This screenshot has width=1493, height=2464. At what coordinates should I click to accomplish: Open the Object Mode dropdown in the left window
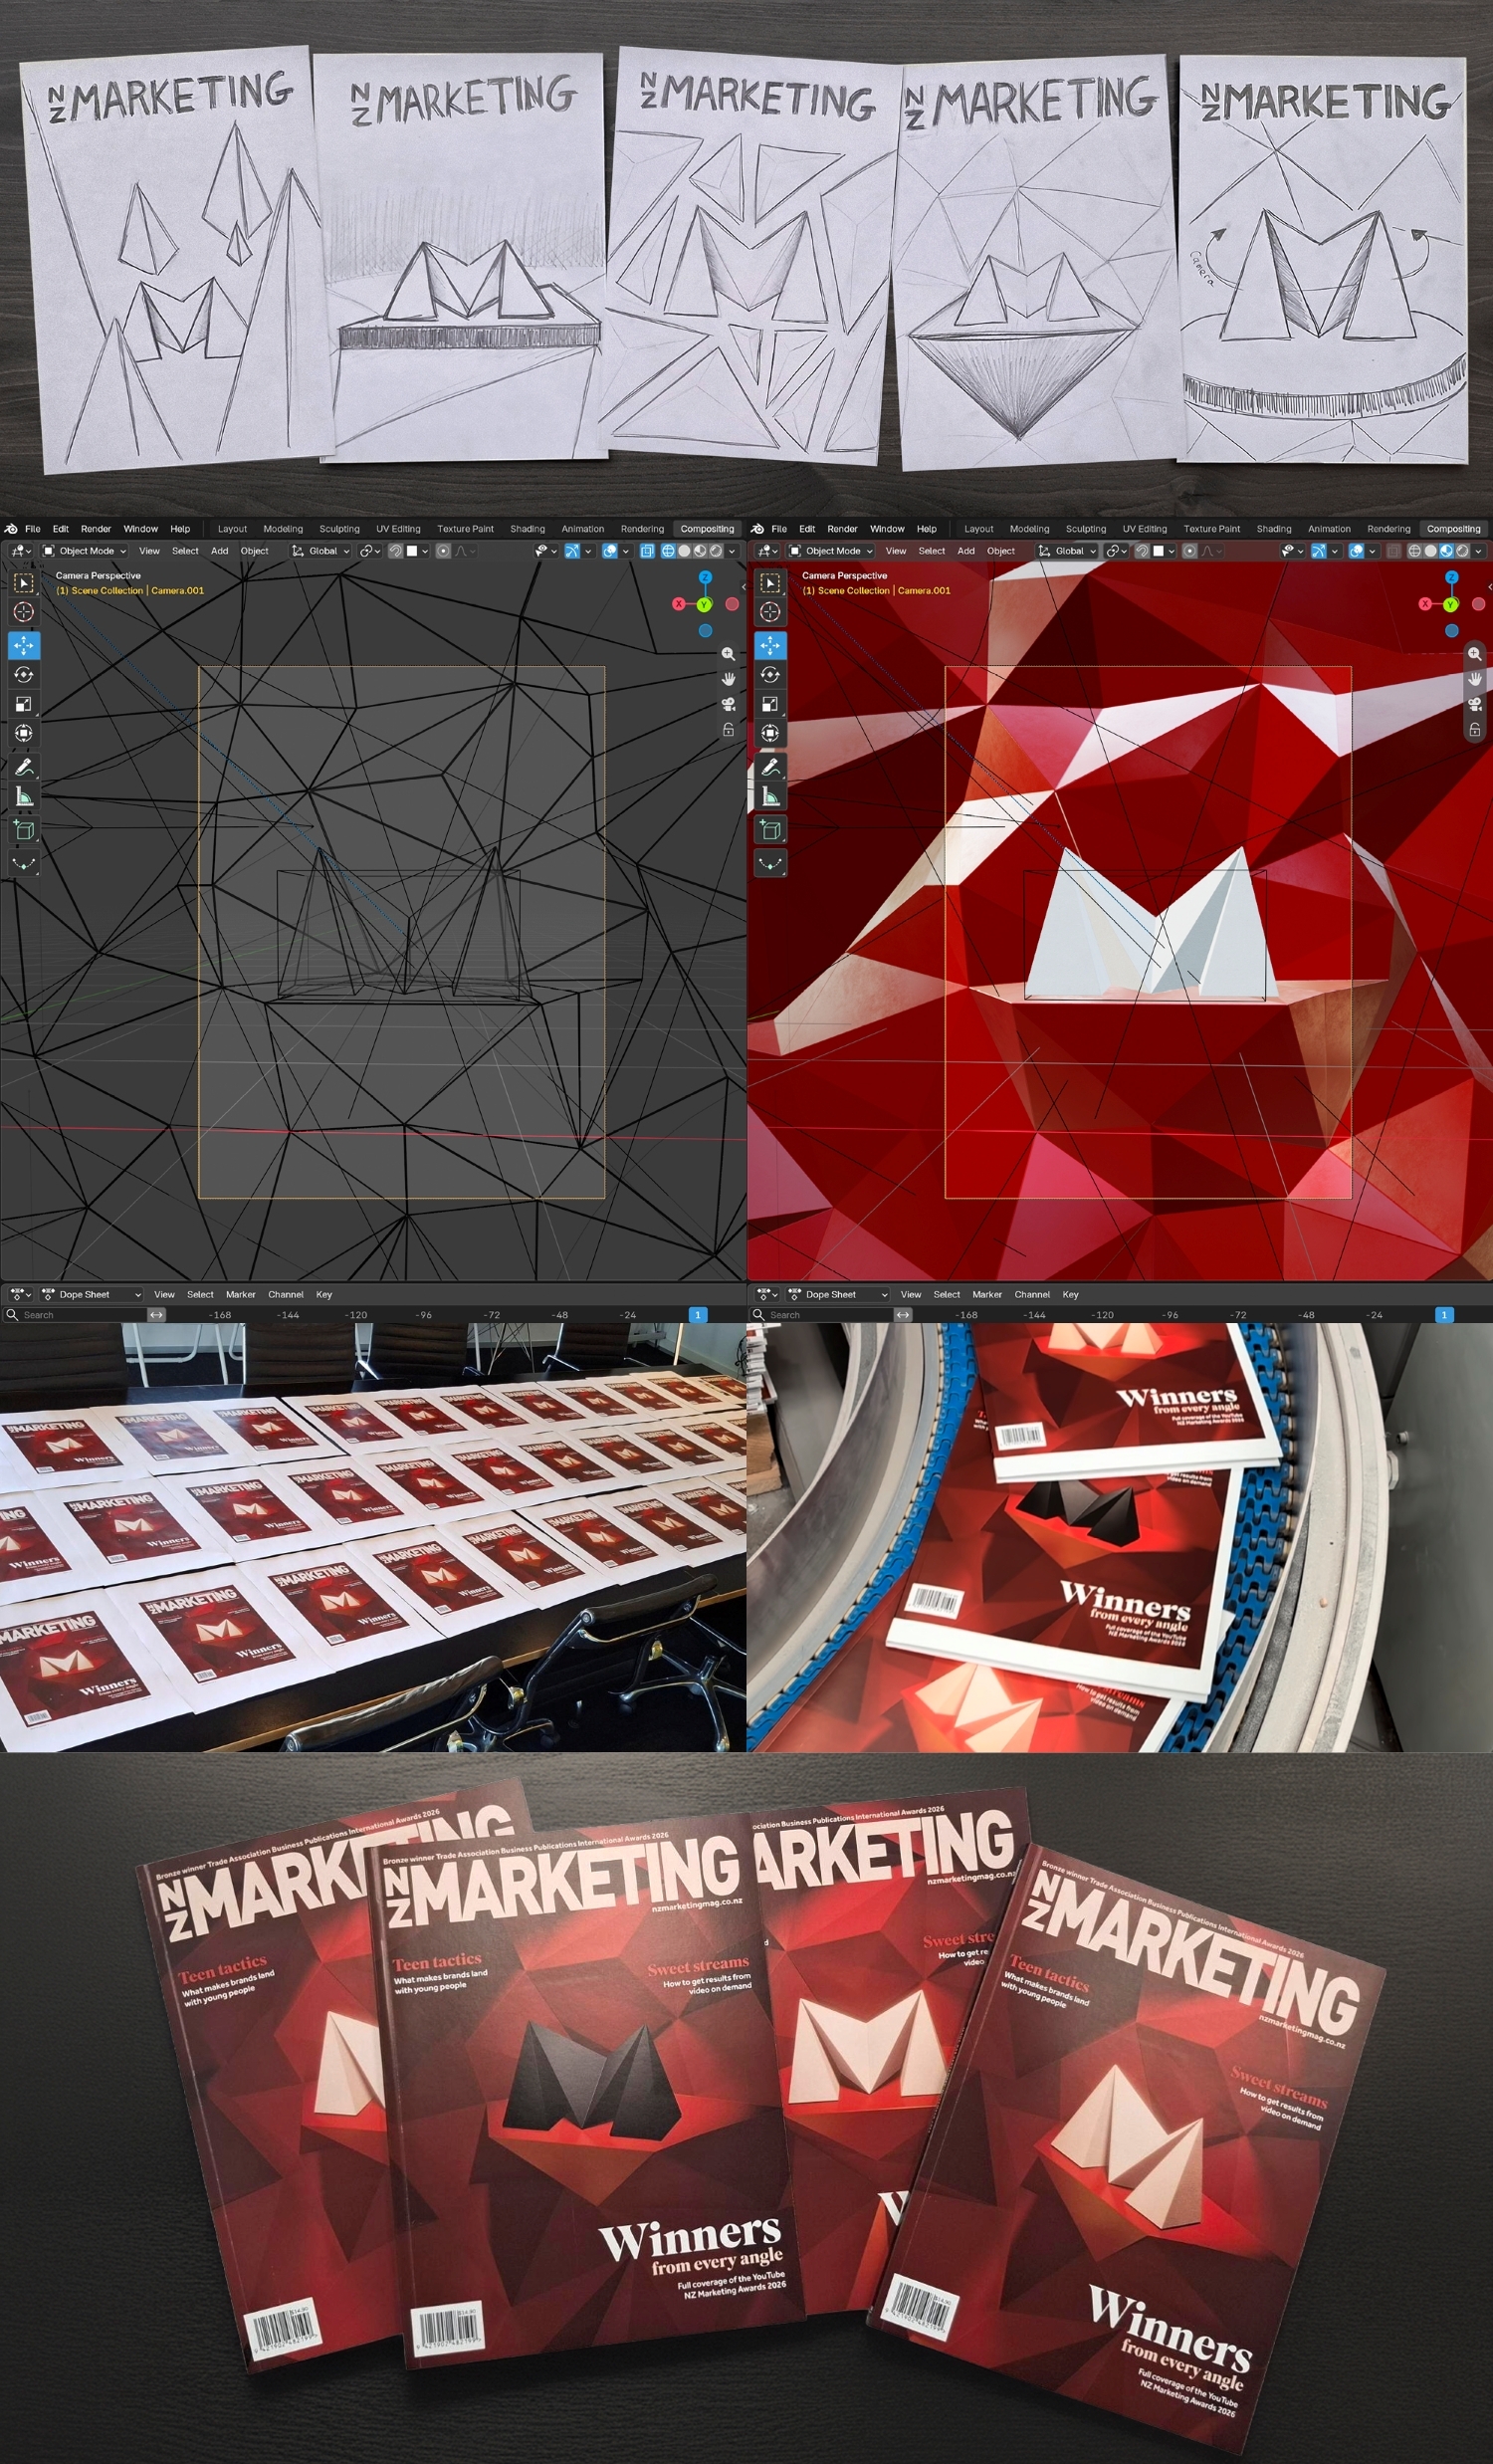[x=85, y=551]
